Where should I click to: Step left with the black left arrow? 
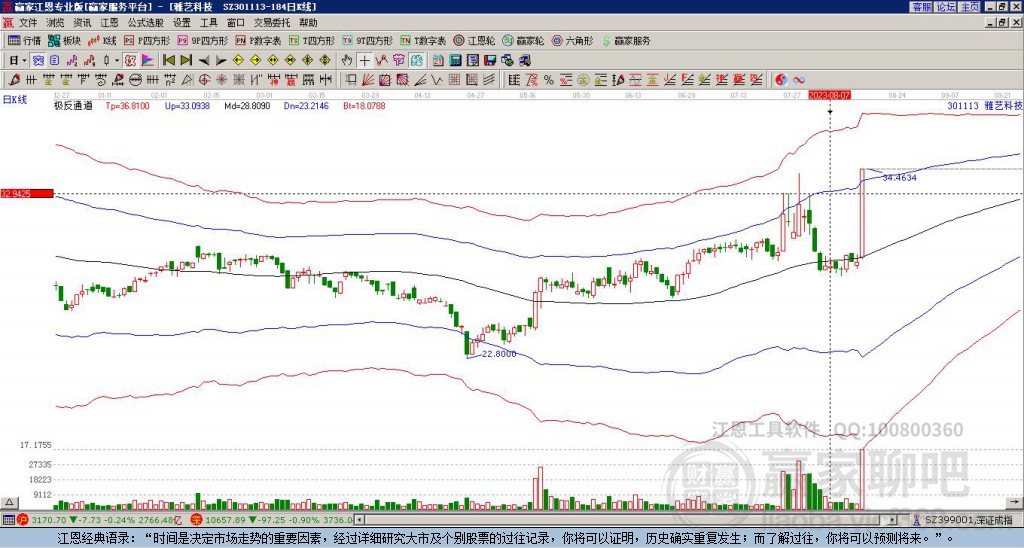(204, 60)
